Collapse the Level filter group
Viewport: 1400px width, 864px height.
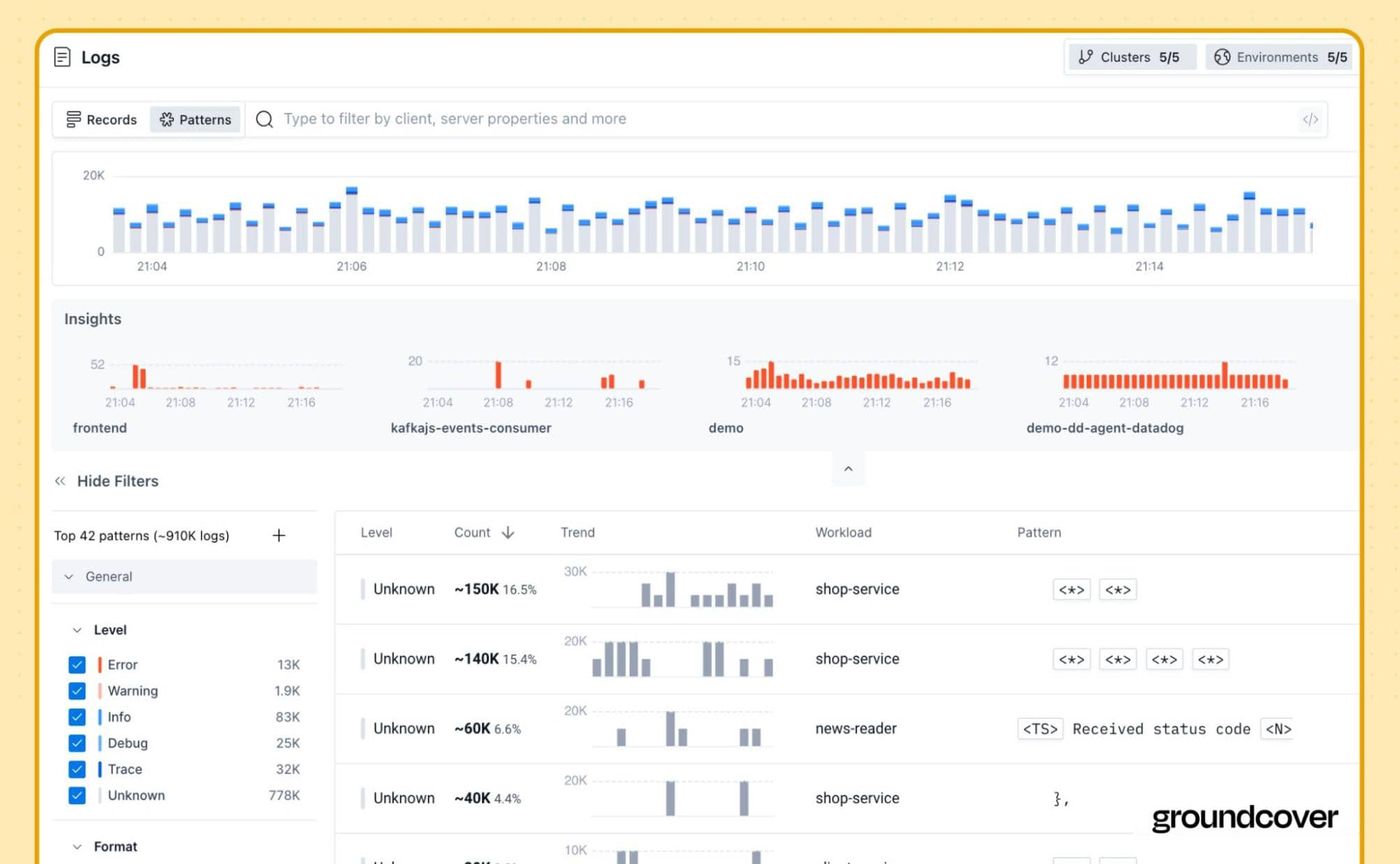point(77,630)
